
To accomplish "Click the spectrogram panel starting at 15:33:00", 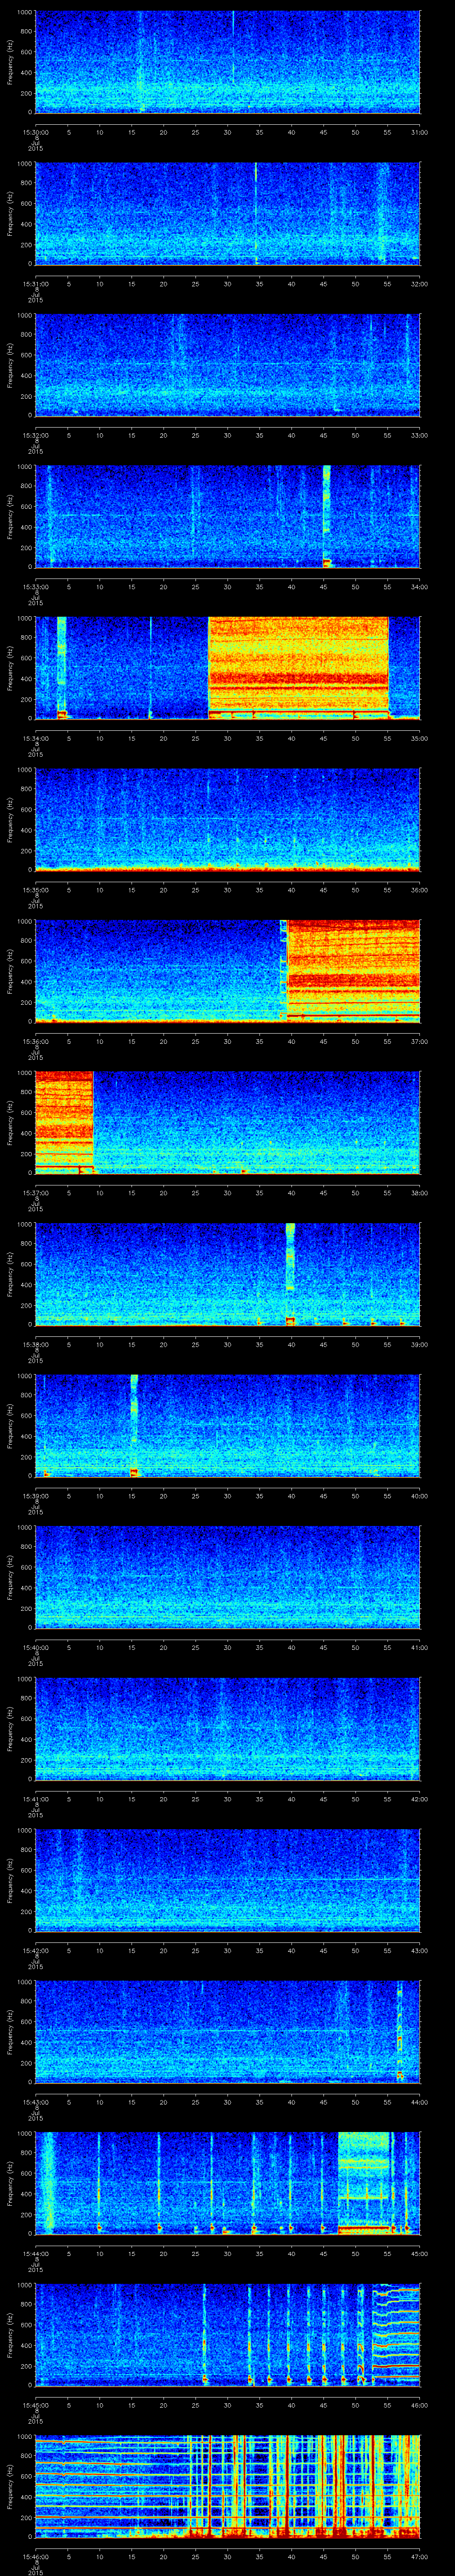I will (x=228, y=517).
